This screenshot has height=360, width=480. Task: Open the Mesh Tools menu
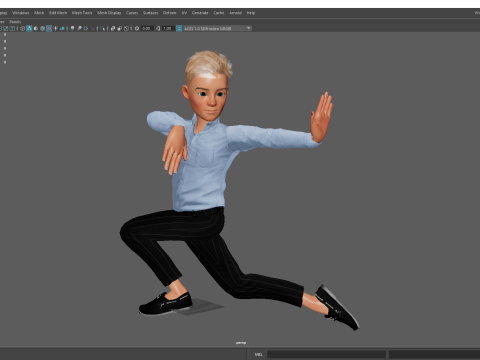82,13
